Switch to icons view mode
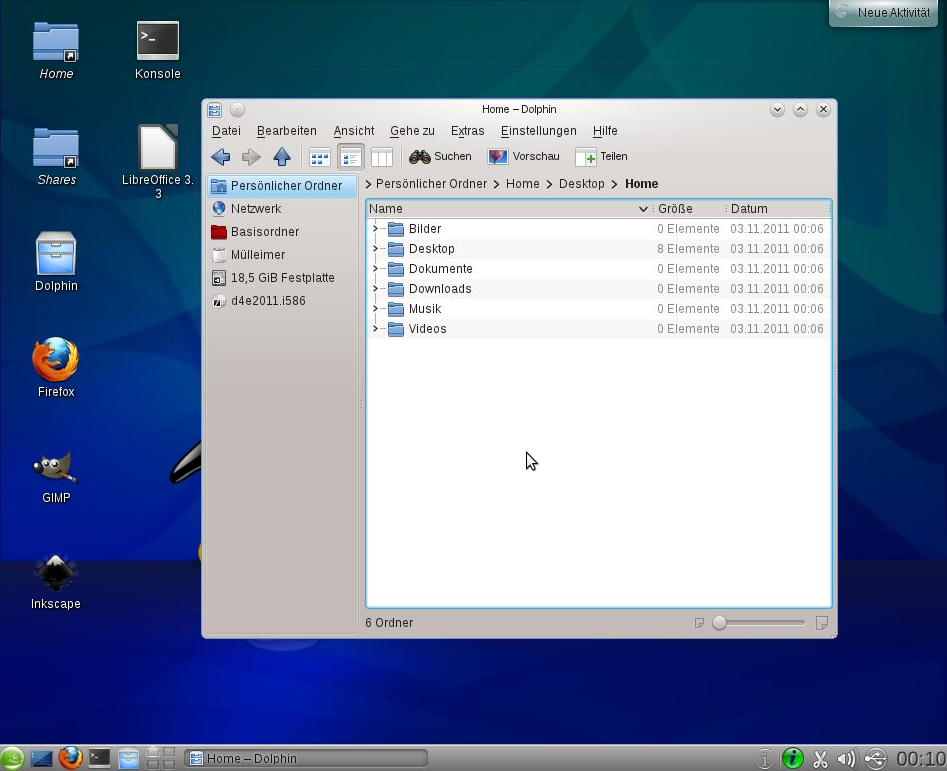This screenshot has height=771, width=947. coord(319,158)
